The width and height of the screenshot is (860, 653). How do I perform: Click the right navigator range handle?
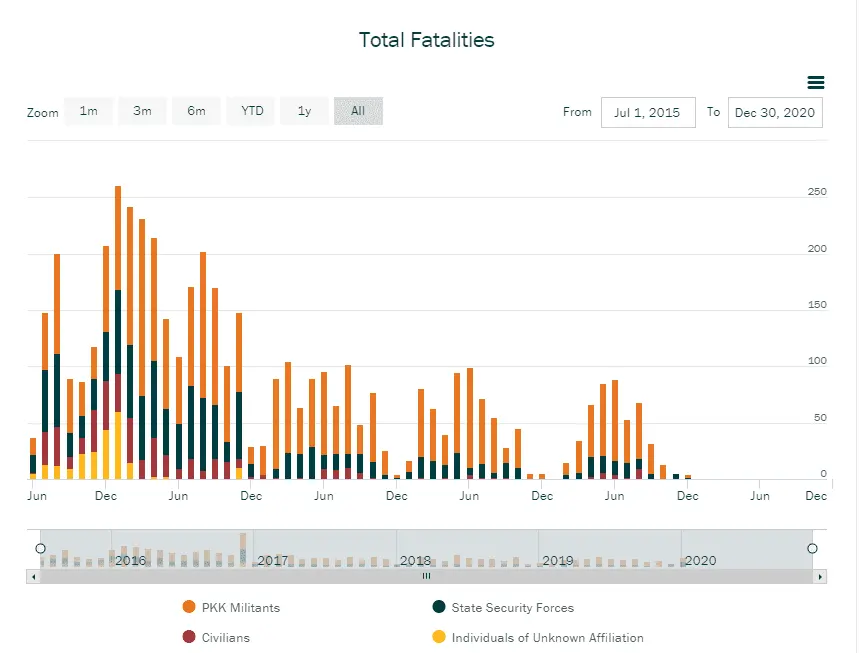[x=812, y=548]
